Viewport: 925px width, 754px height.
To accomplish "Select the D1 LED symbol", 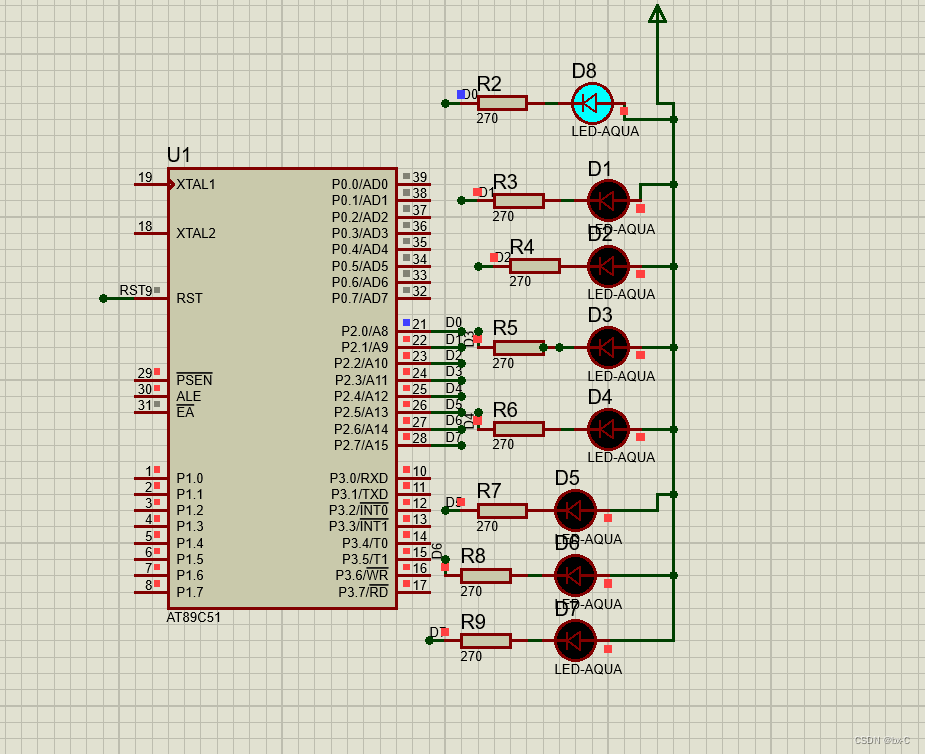I will (x=608, y=201).
